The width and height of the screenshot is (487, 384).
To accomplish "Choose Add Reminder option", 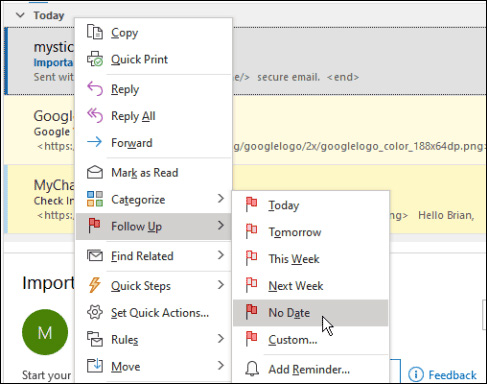I will [x=311, y=369].
